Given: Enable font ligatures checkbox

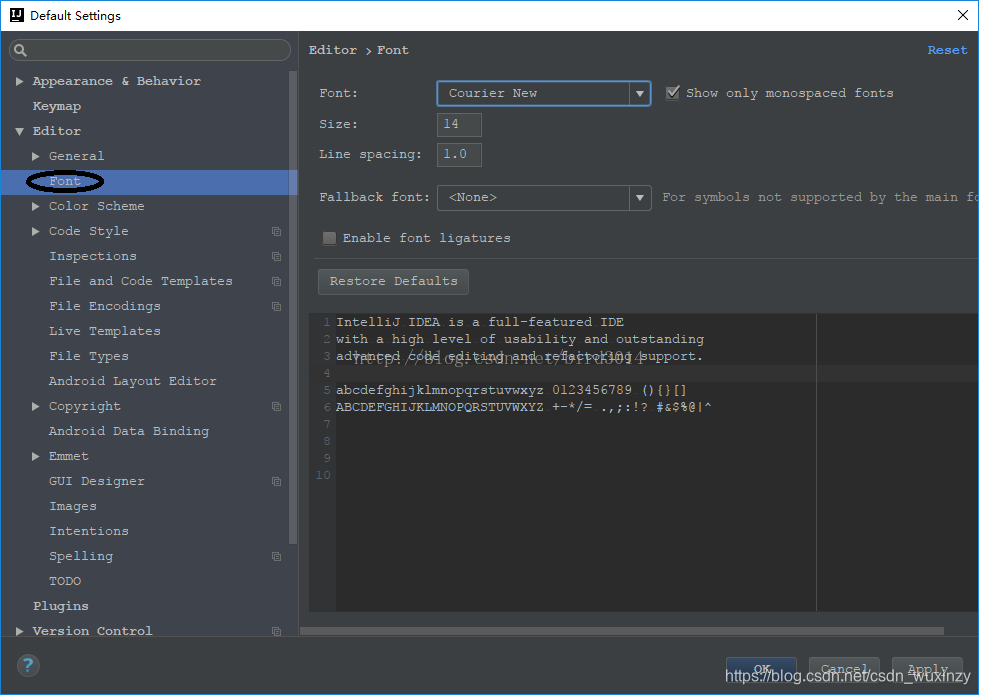Looking at the screenshot, I should tap(329, 238).
